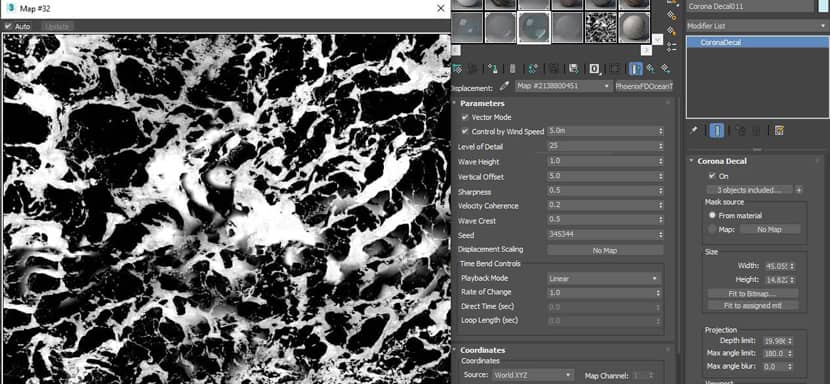The height and width of the screenshot is (384, 830).
Task: Click the Displacement Scaling No Map button
Action: click(605, 251)
